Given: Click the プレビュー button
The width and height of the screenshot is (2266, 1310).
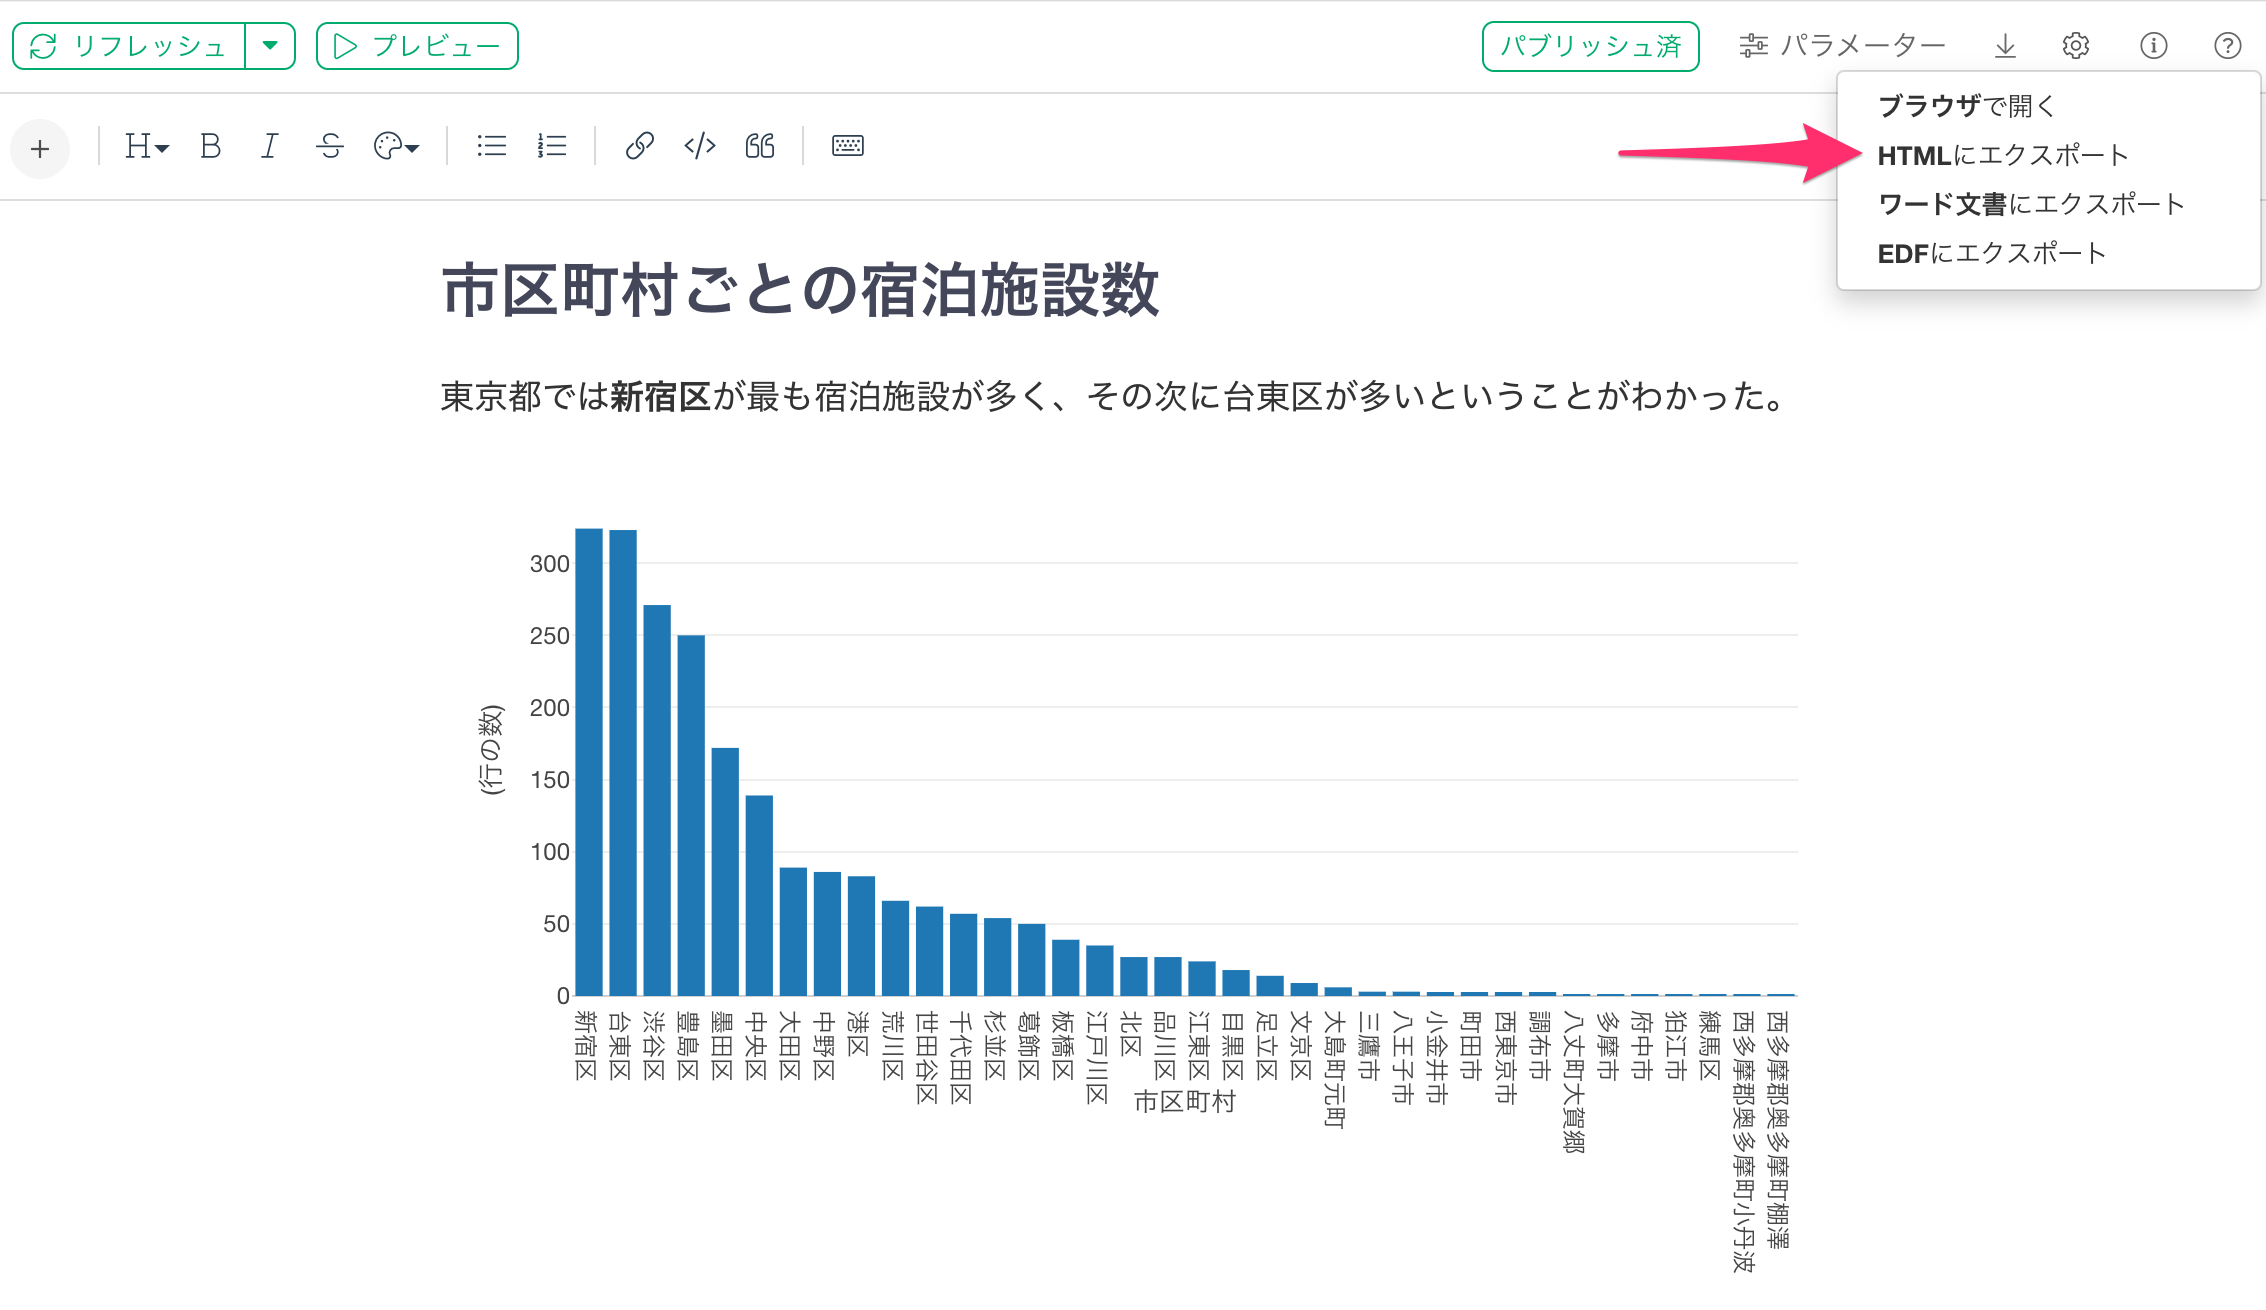Looking at the screenshot, I should (x=417, y=46).
